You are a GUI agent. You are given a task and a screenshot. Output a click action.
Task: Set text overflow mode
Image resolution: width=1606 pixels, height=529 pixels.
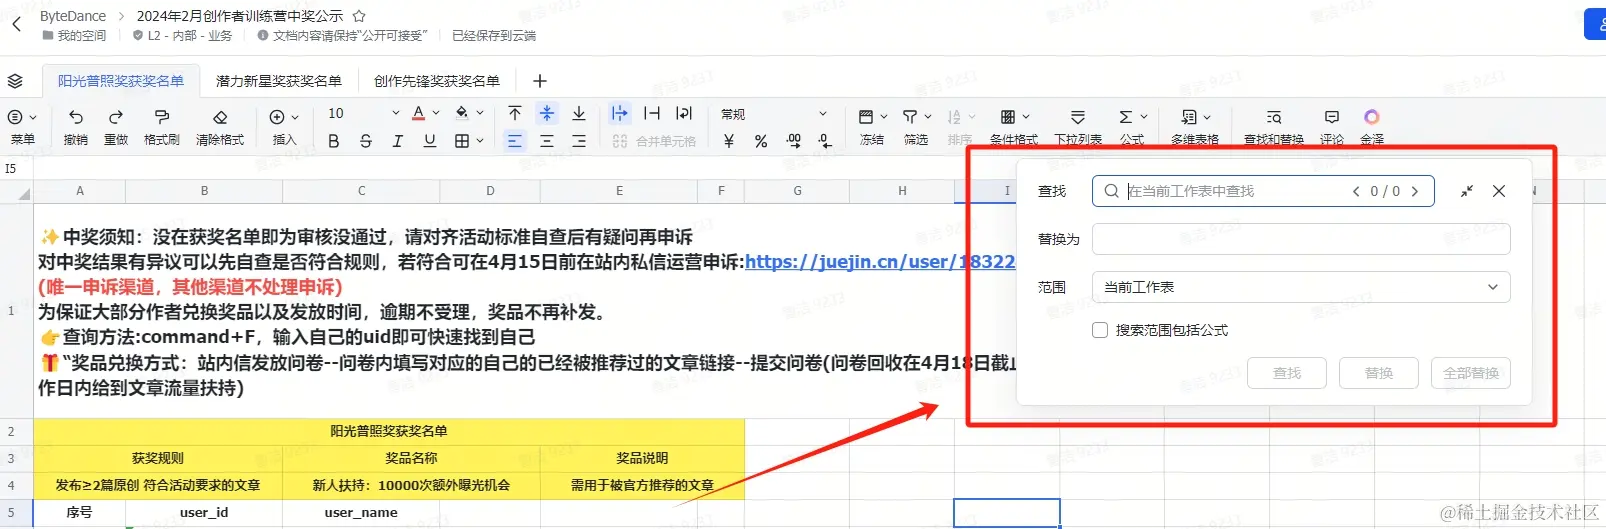[620, 113]
